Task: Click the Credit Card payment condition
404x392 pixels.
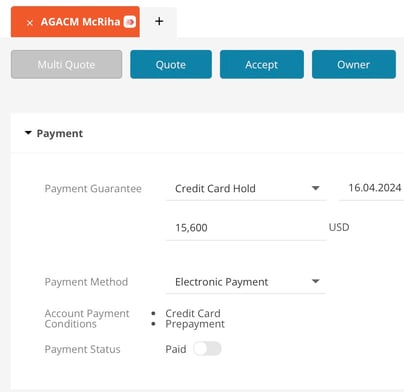Action: pyautogui.click(x=193, y=313)
